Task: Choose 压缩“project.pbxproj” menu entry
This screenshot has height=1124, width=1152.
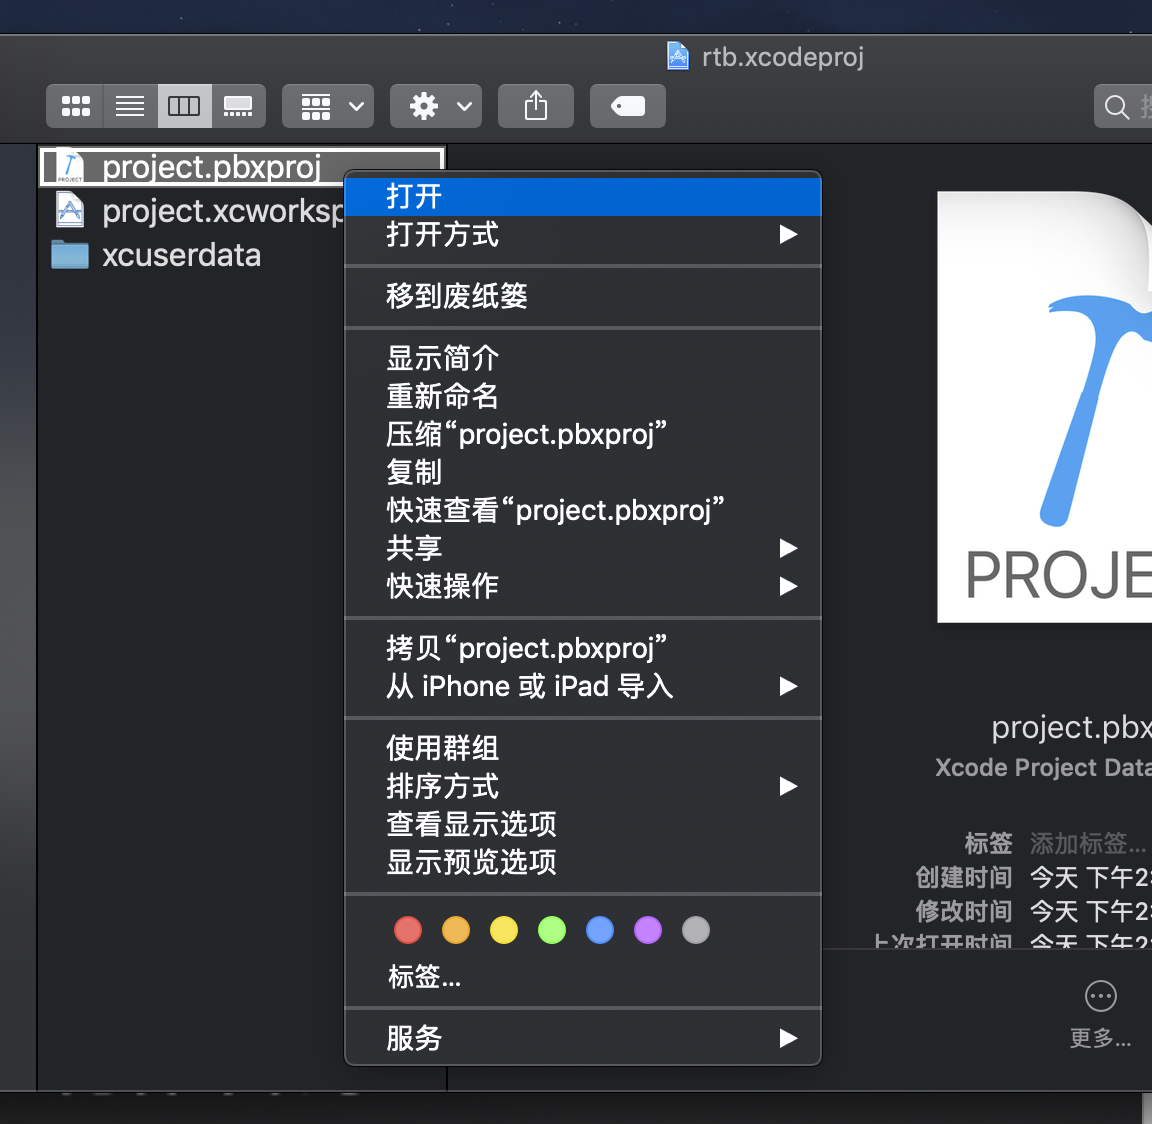Action: point(583,434)
